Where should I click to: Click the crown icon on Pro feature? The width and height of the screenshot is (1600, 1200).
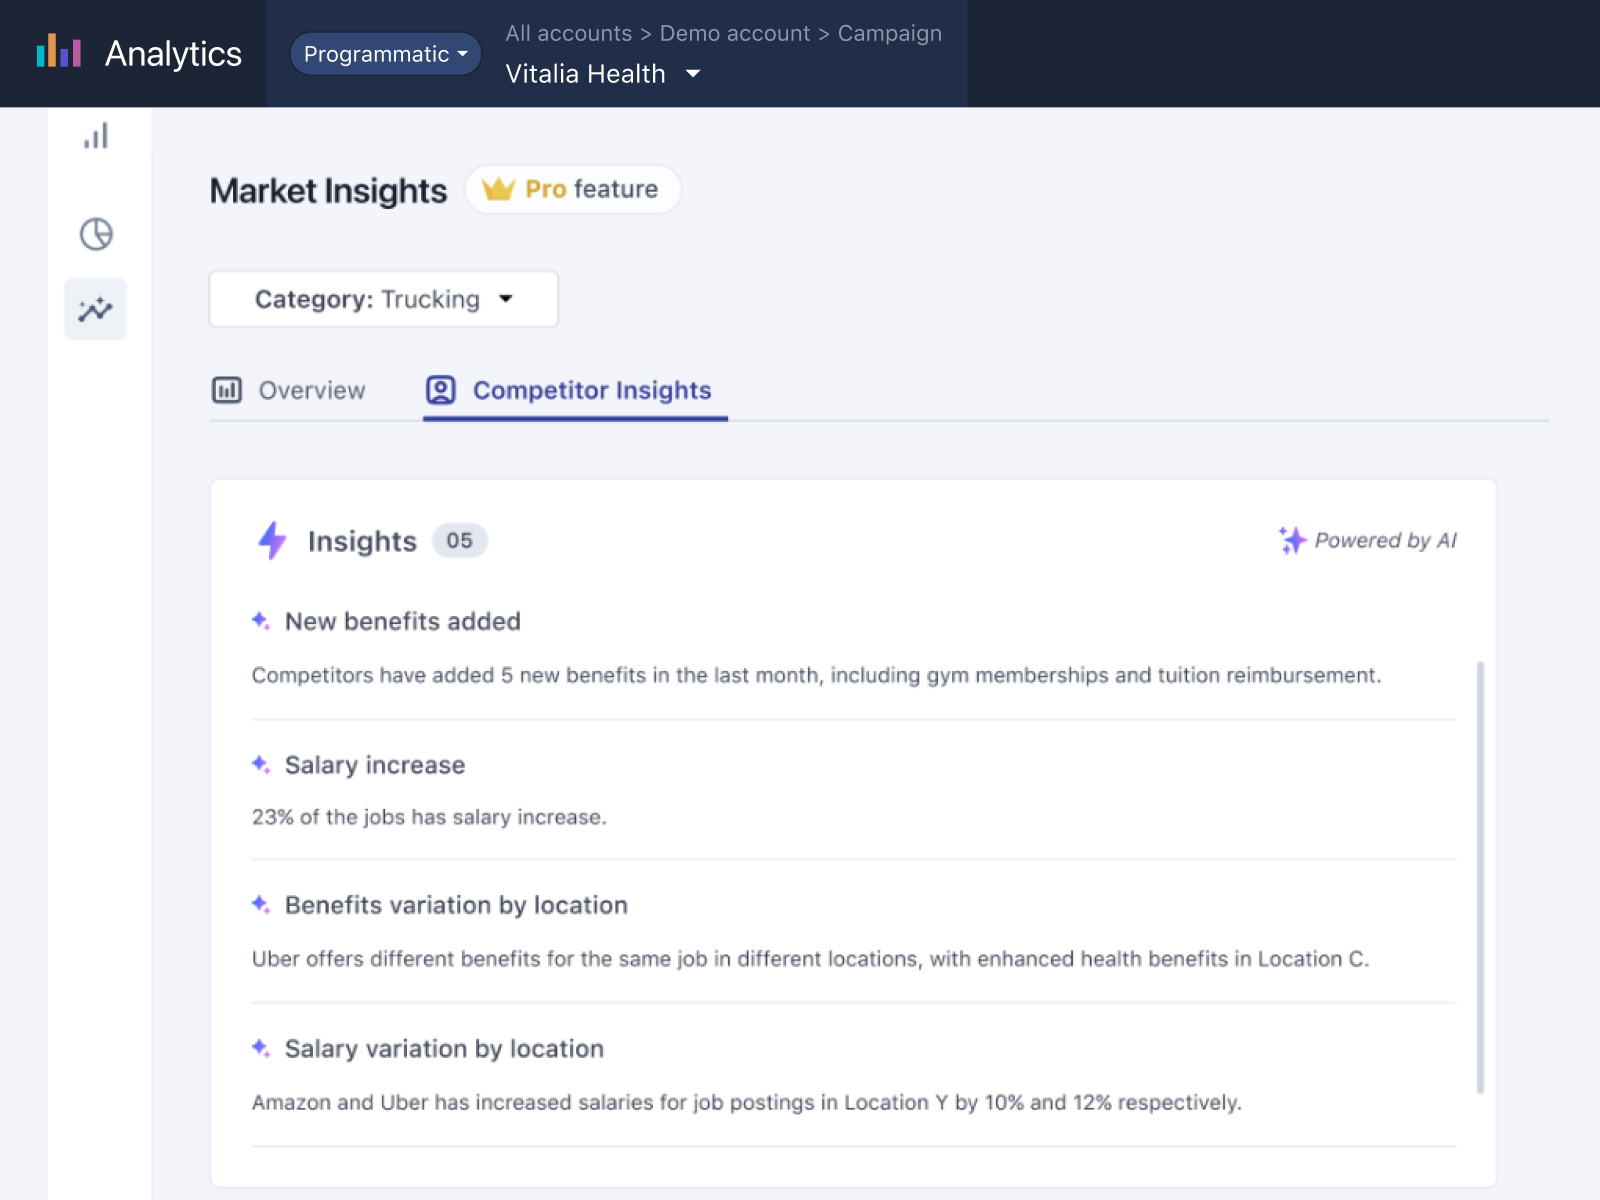pos(498,189)
